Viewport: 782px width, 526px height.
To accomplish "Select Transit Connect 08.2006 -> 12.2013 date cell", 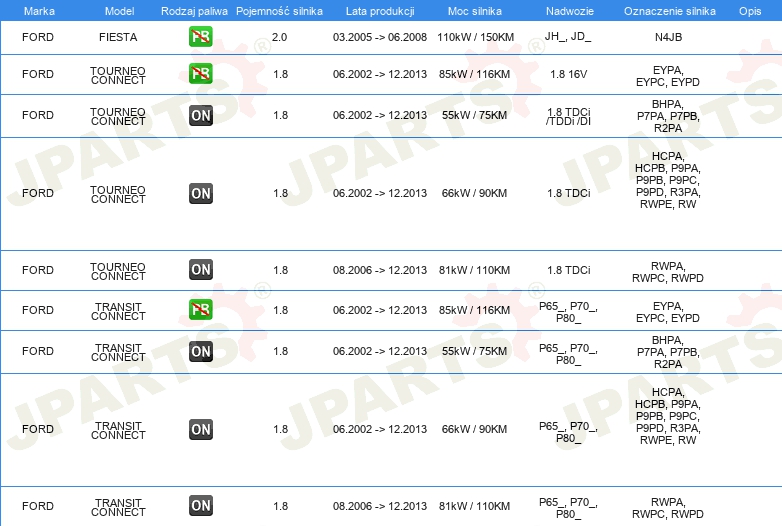I will [380, 506].
